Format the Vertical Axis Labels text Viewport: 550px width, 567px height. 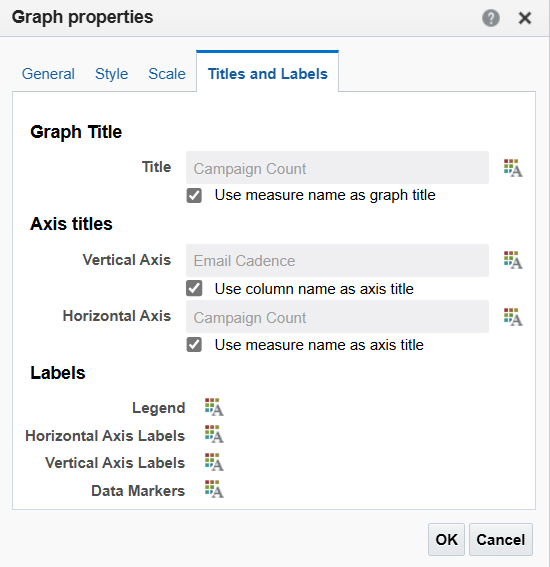(x=214, y=462)
